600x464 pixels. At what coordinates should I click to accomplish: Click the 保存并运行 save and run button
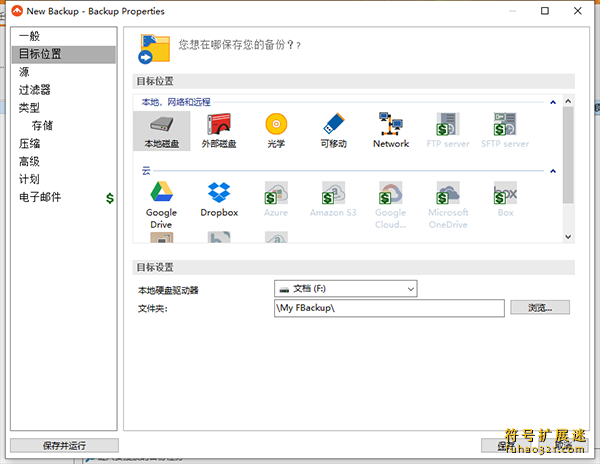pyautogui.click(x=64, y=446)
